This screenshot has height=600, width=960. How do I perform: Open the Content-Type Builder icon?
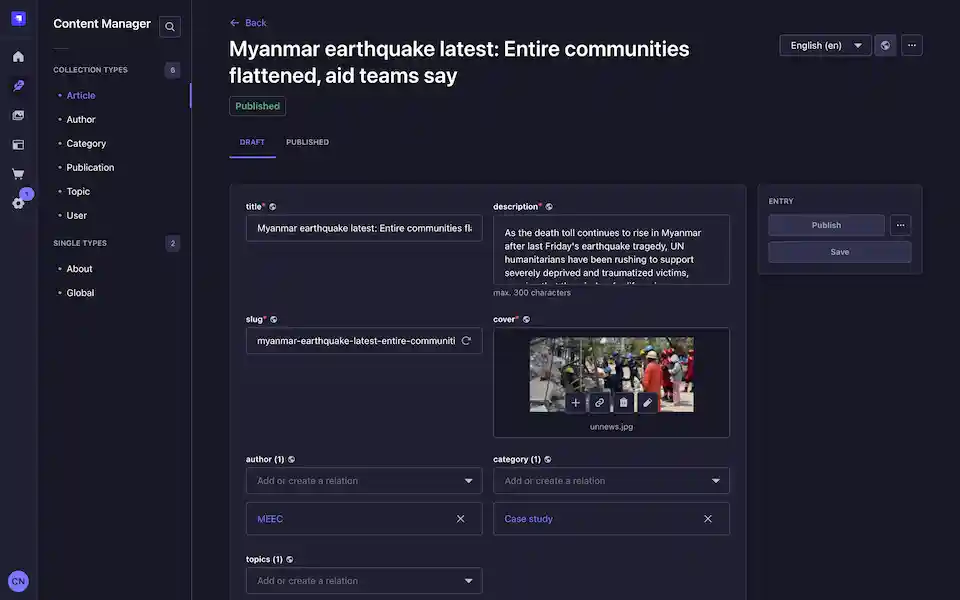coord(17,144)
